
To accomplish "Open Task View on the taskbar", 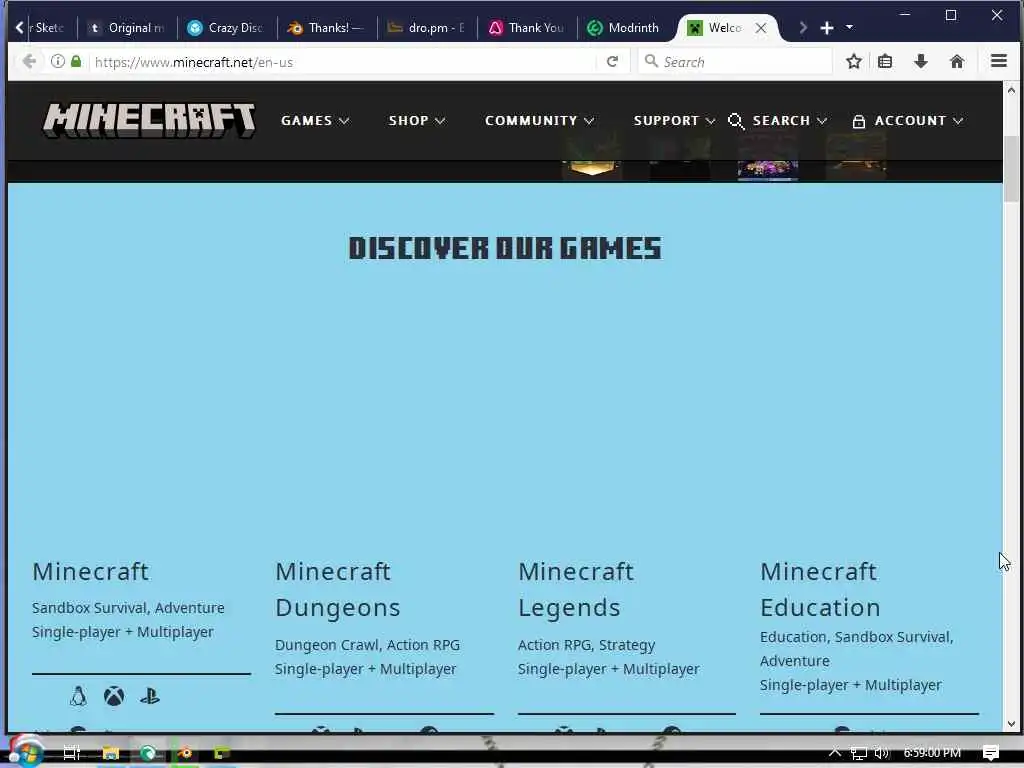I will click(72, 753).
